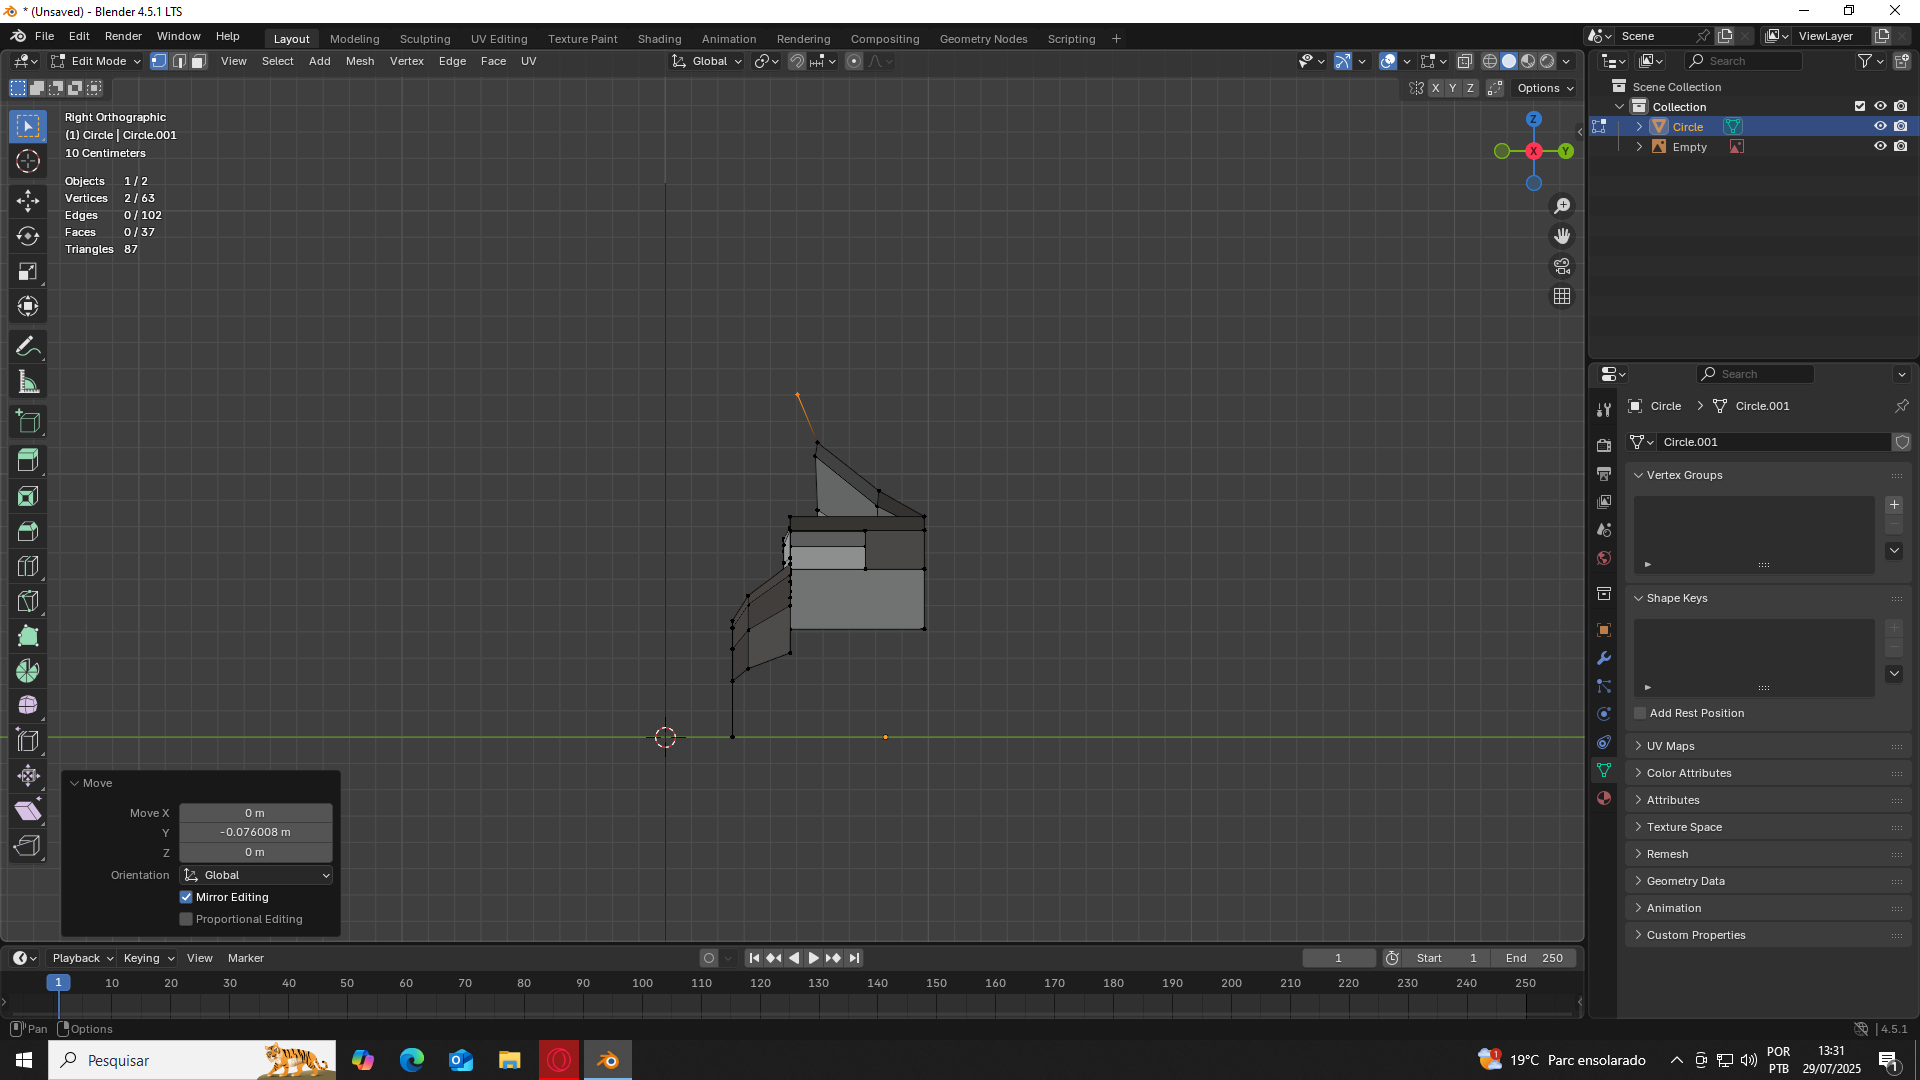Select the Knife tool in the toolbar
The image size is (1920, 1080).
[x=28, y=601]
